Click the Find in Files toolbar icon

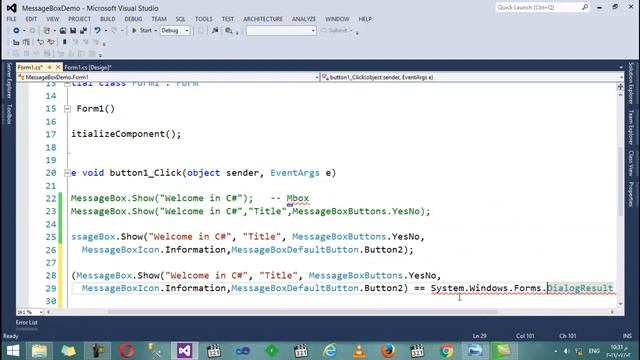229,31
